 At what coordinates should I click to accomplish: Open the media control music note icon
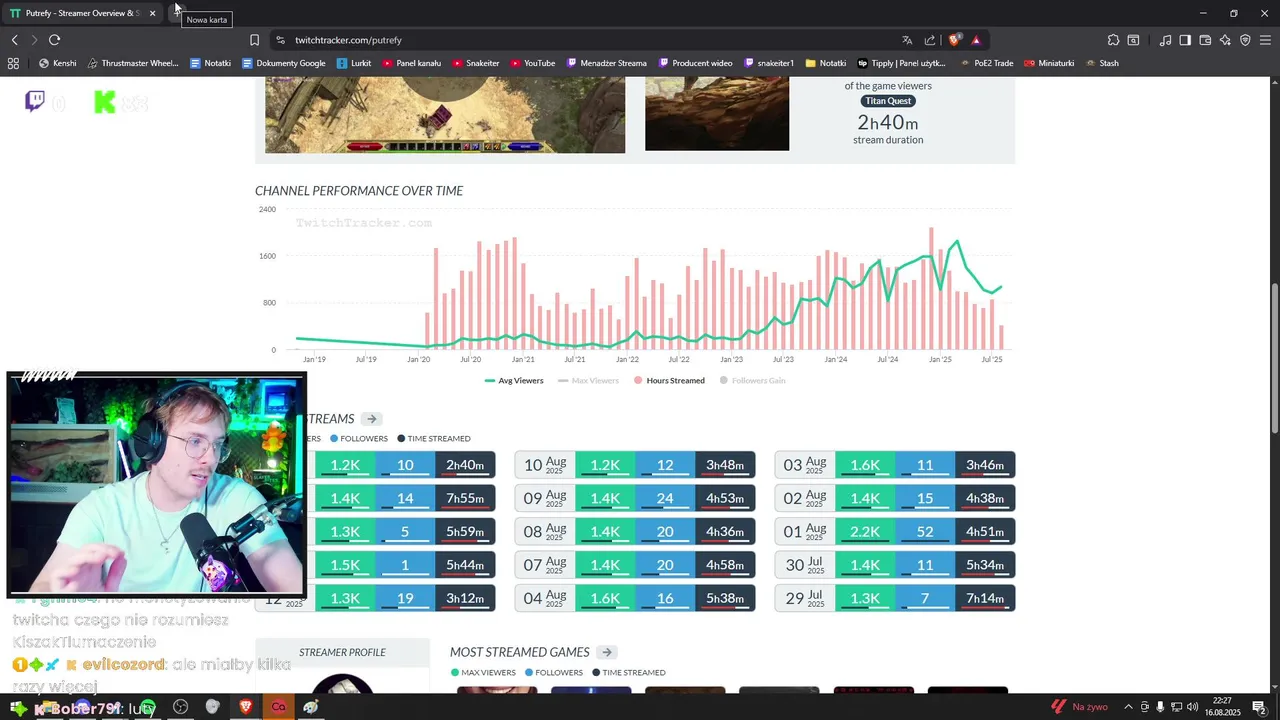click(x=1165, y=40)
